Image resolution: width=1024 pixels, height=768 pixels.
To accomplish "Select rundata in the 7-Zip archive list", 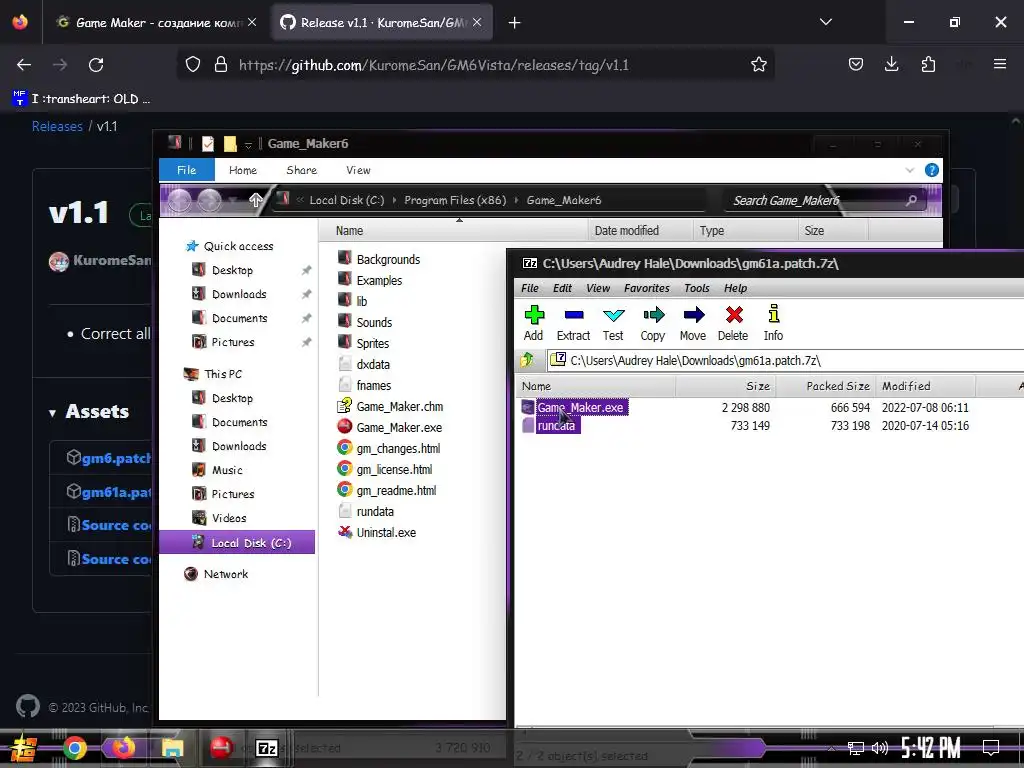I will coord(556,426).
